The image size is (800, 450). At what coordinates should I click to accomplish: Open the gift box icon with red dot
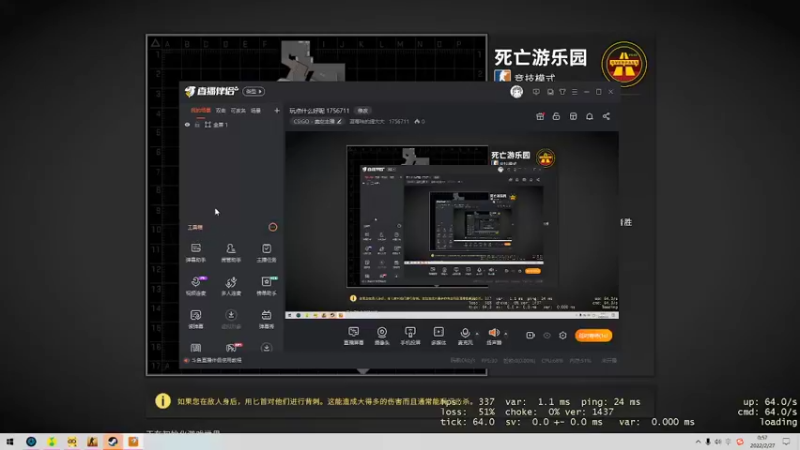tap(540, 116)
